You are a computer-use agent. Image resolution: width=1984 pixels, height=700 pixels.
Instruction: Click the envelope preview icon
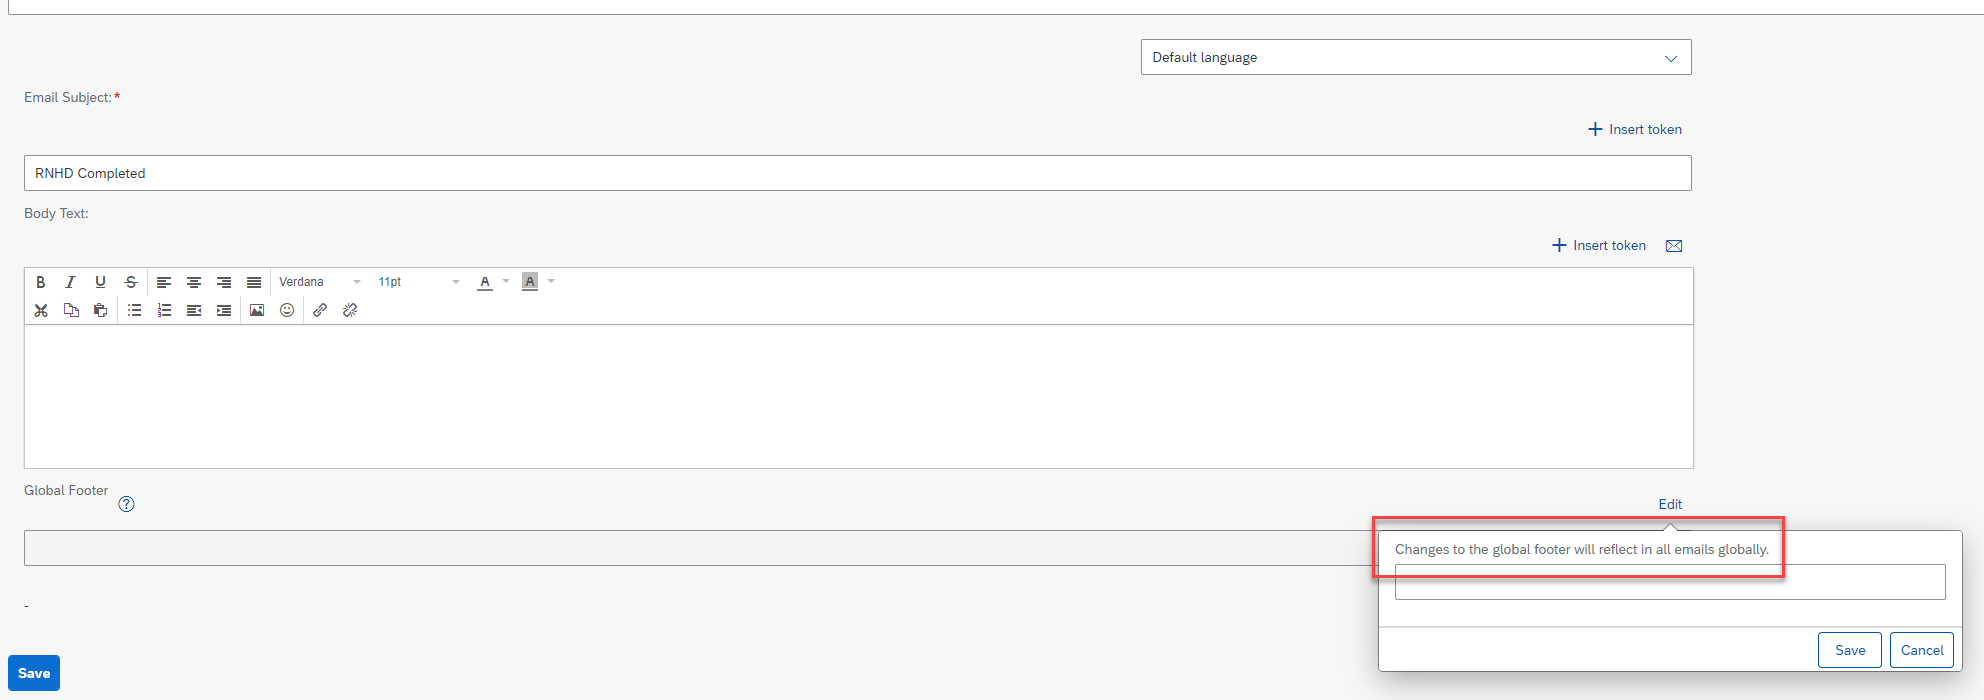(1674, 246)
